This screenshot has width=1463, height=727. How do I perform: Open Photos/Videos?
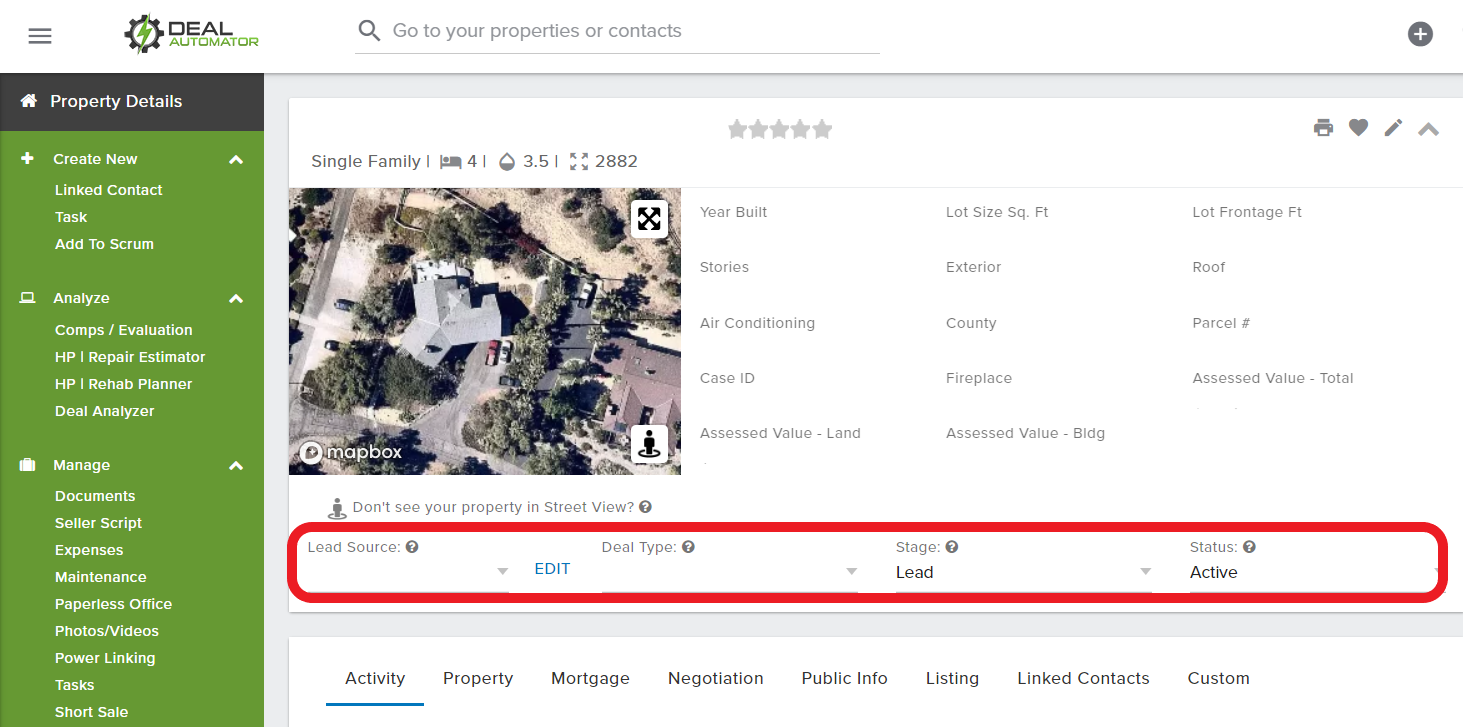point(106,631)
